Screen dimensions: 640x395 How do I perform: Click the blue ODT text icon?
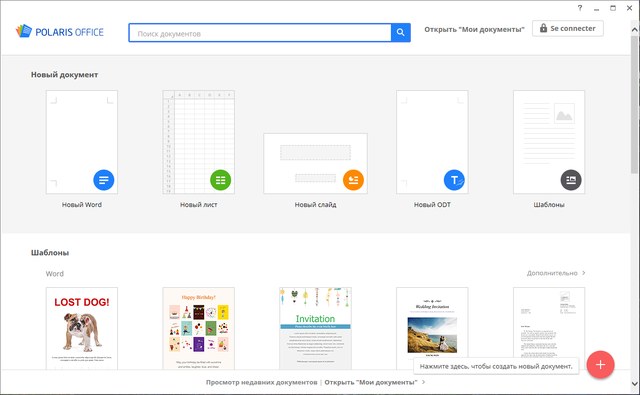pos(454,180)
